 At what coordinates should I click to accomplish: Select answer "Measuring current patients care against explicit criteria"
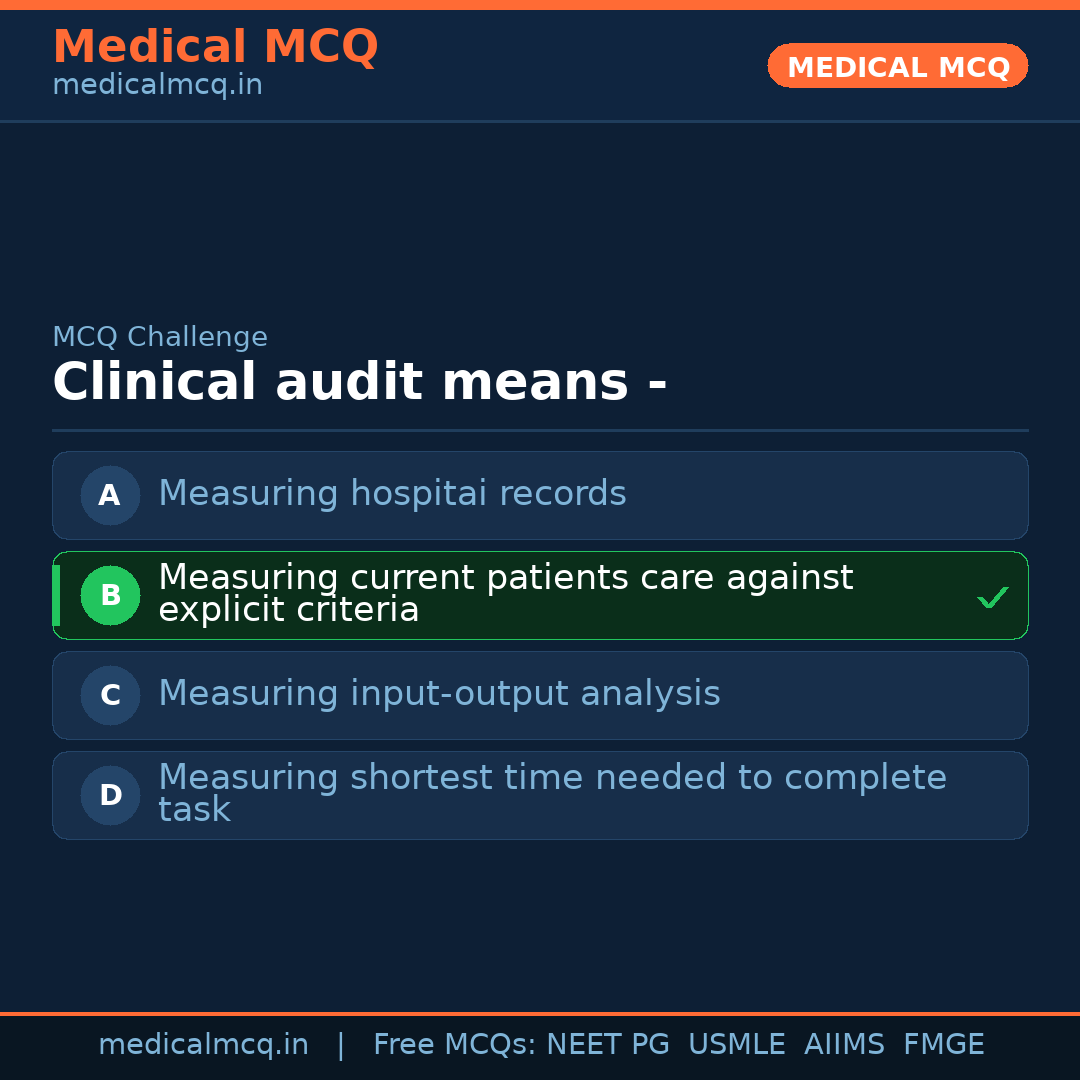click(x=505, y=594)
